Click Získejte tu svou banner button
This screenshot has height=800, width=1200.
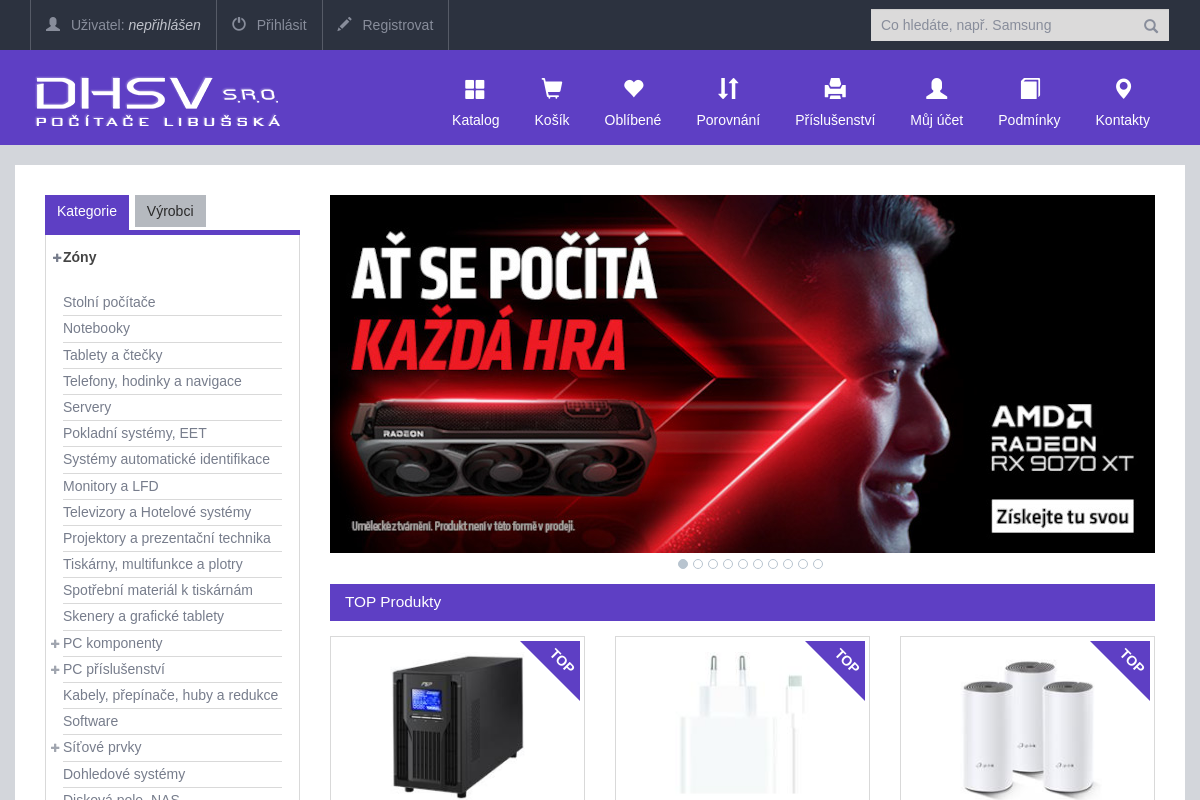(x=1063, y=516)
